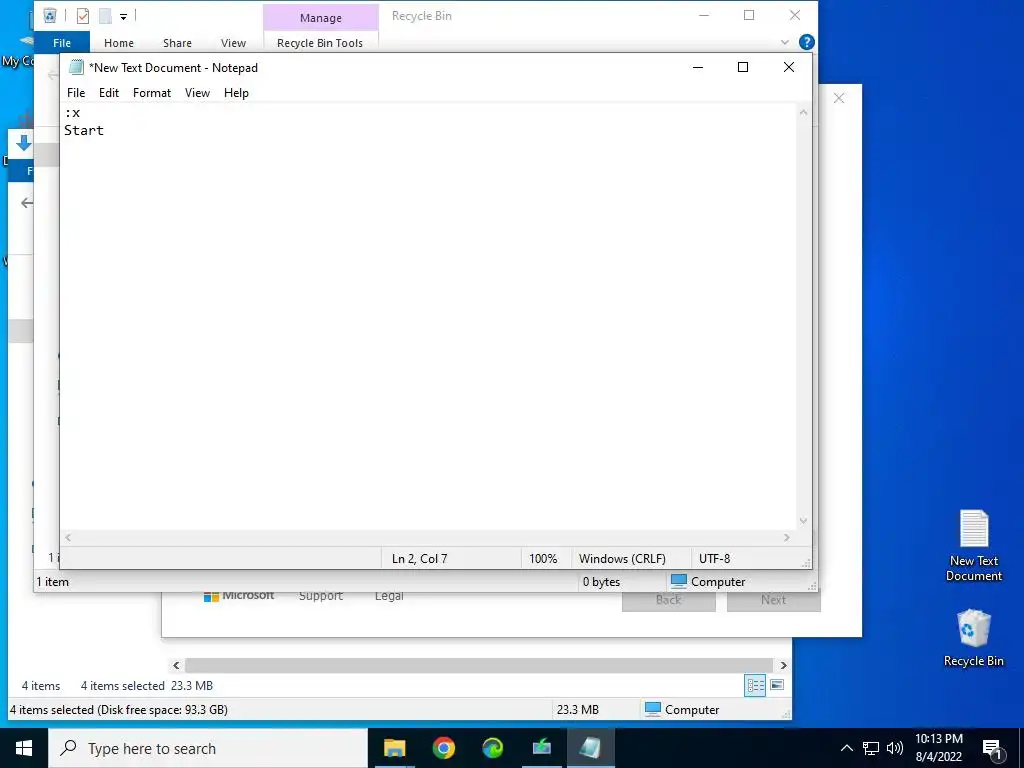This screenshot has width=1024, height=768.
Task: Click UTF-8 encoding status entry
Action: [714, 559]
